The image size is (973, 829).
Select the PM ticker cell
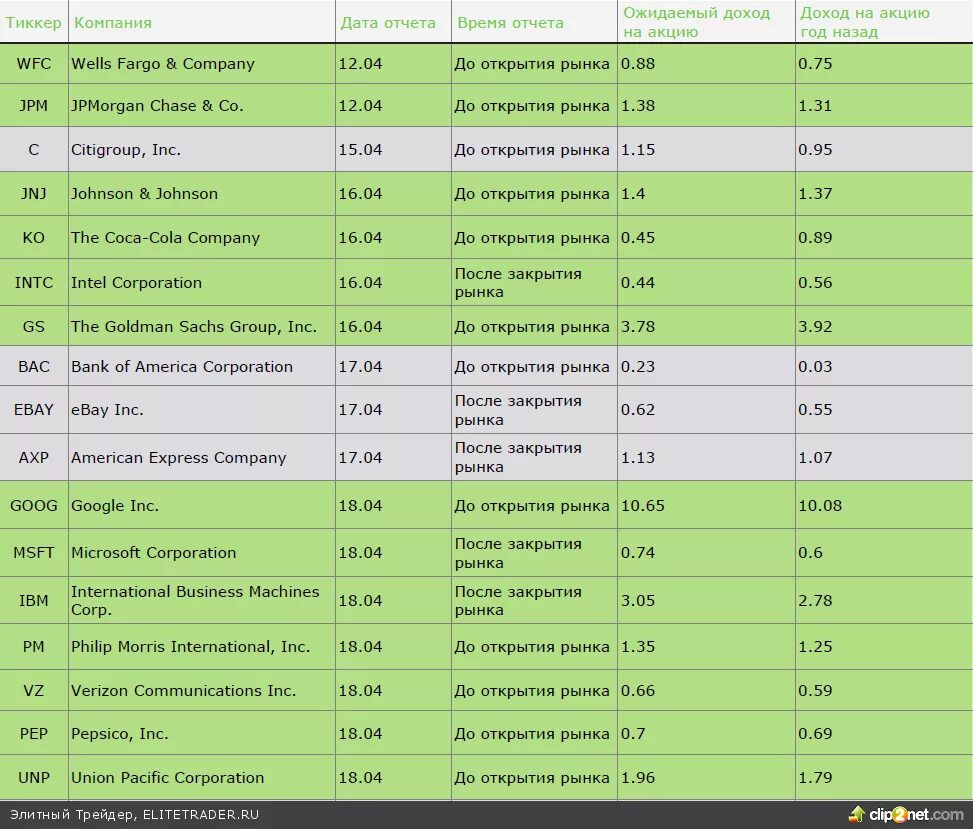tap(34, 647)
